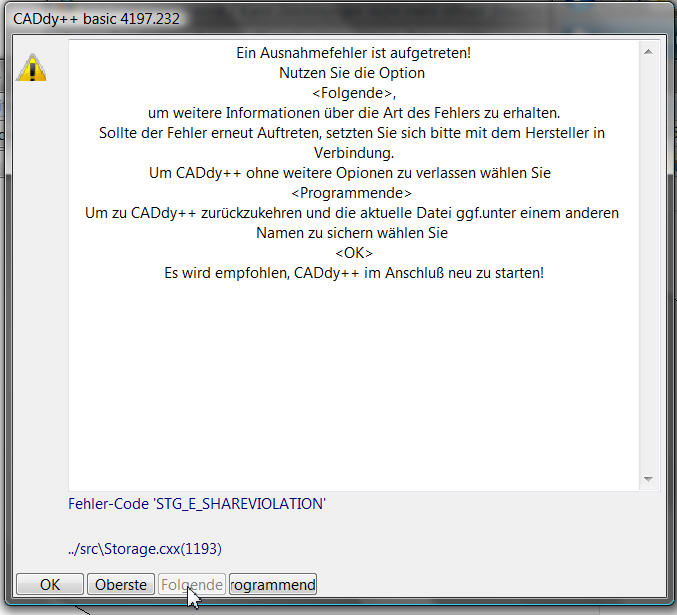
Task: Click the yellow warning triangle icon
Action: [x=32, y=68]
